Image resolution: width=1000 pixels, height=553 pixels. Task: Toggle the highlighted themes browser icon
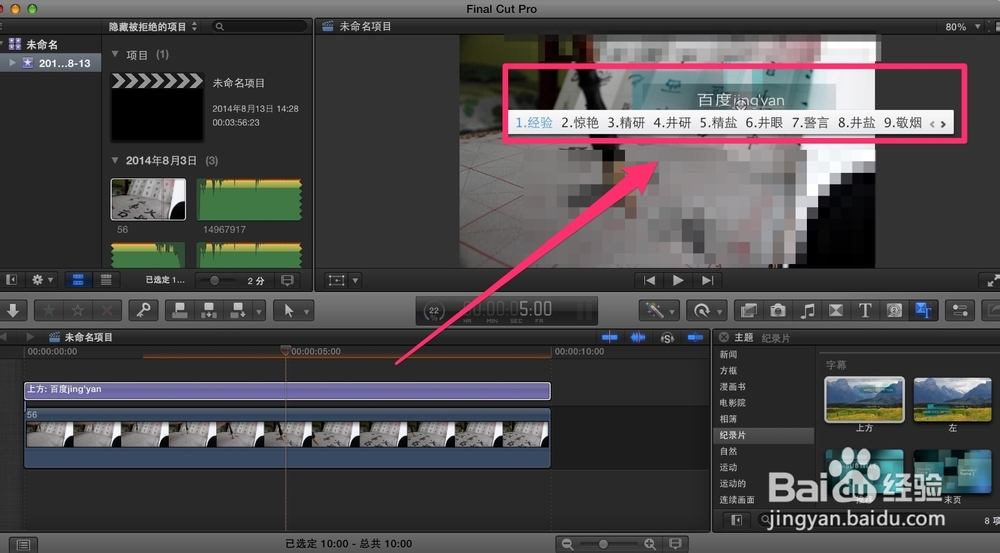click(x=923, y=311)
